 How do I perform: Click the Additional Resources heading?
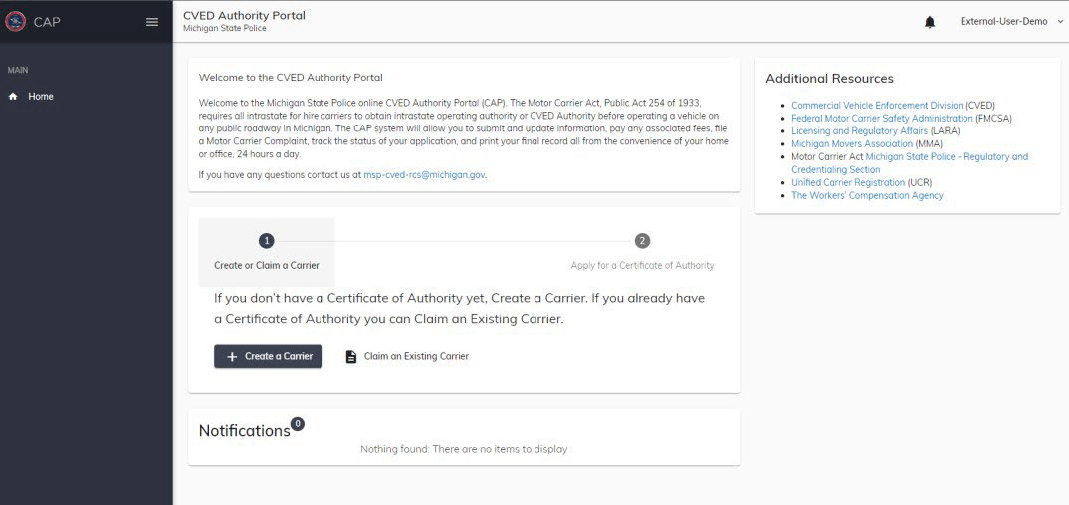tap(829, 79)
